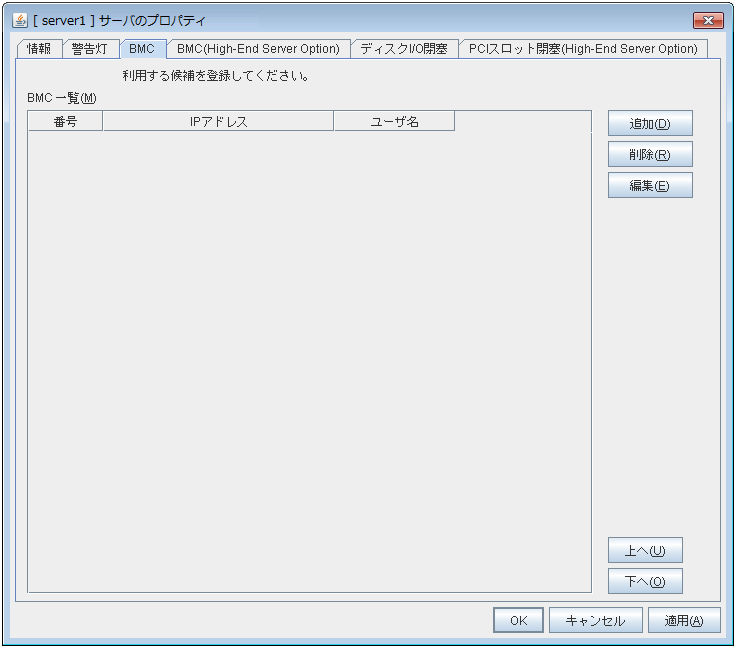Screen dimensions: 736x648
Task: Click the Java icon in the title bar
Action: click(x=20, y=21)
